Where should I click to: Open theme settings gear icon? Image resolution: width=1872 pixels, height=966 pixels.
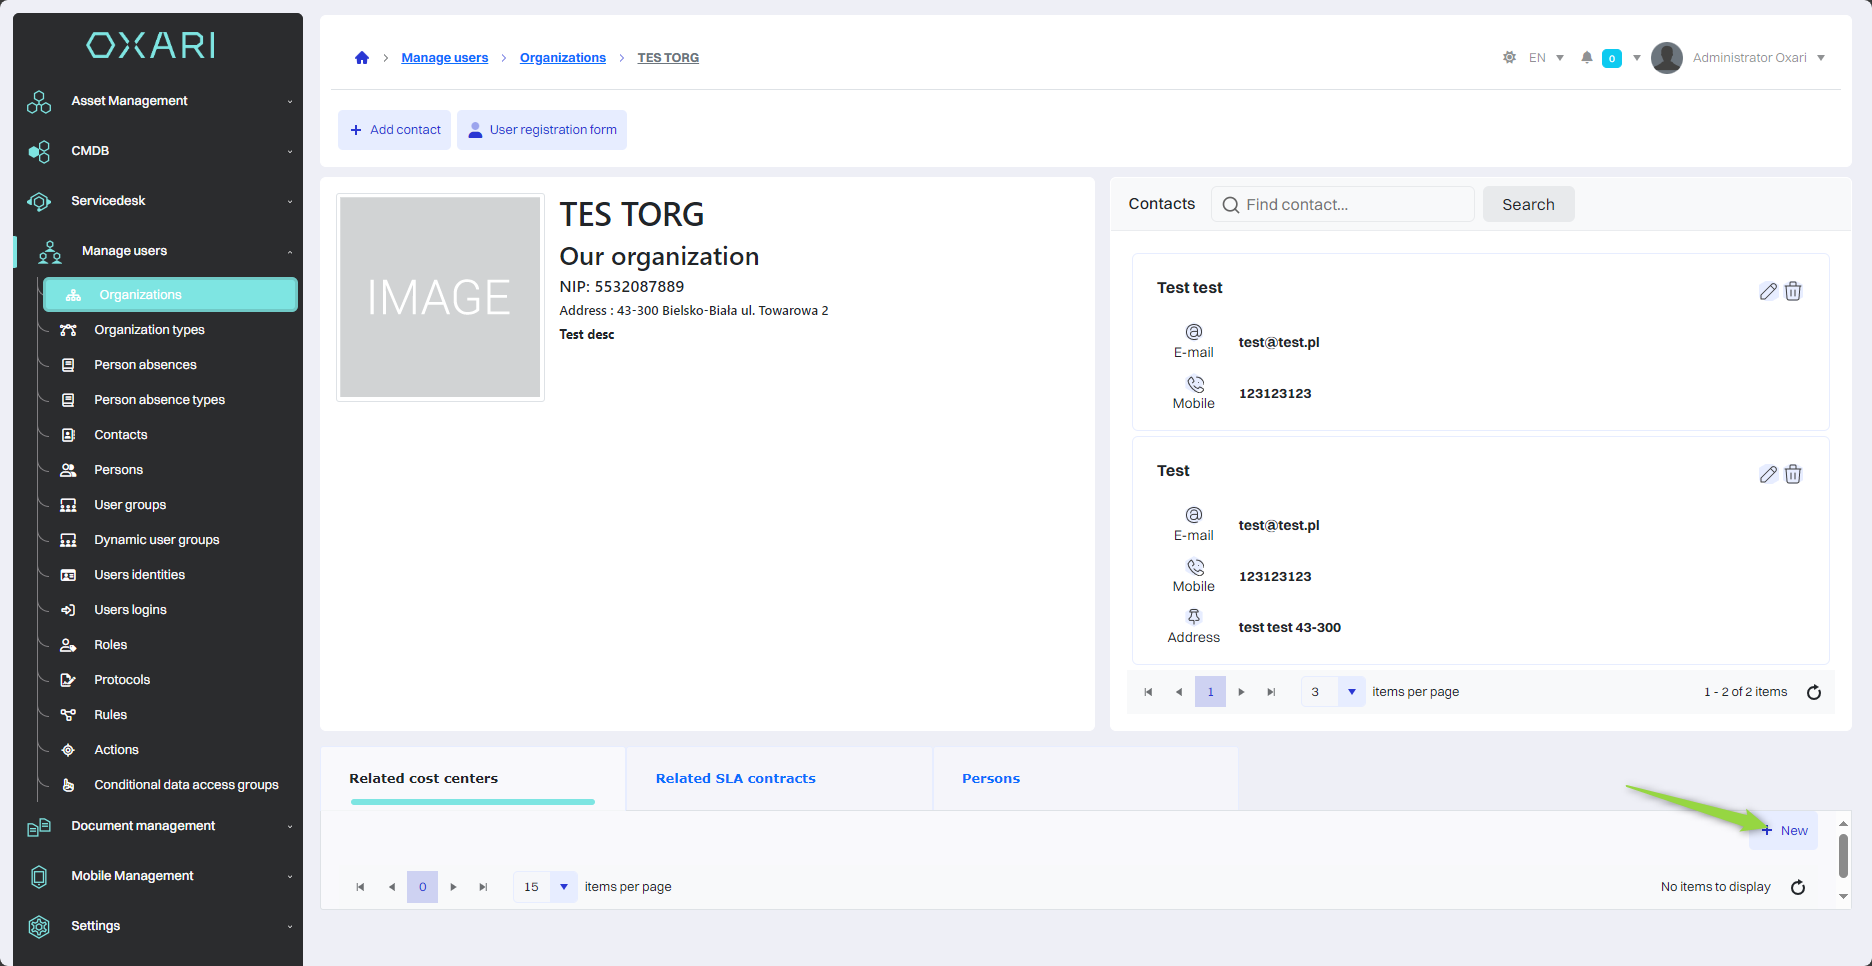1509,58
